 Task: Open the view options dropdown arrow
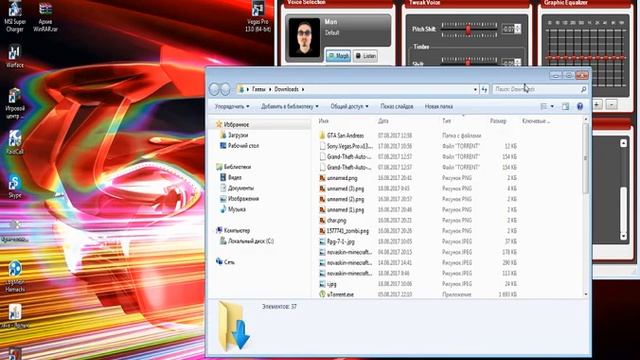tap(552, 107)
